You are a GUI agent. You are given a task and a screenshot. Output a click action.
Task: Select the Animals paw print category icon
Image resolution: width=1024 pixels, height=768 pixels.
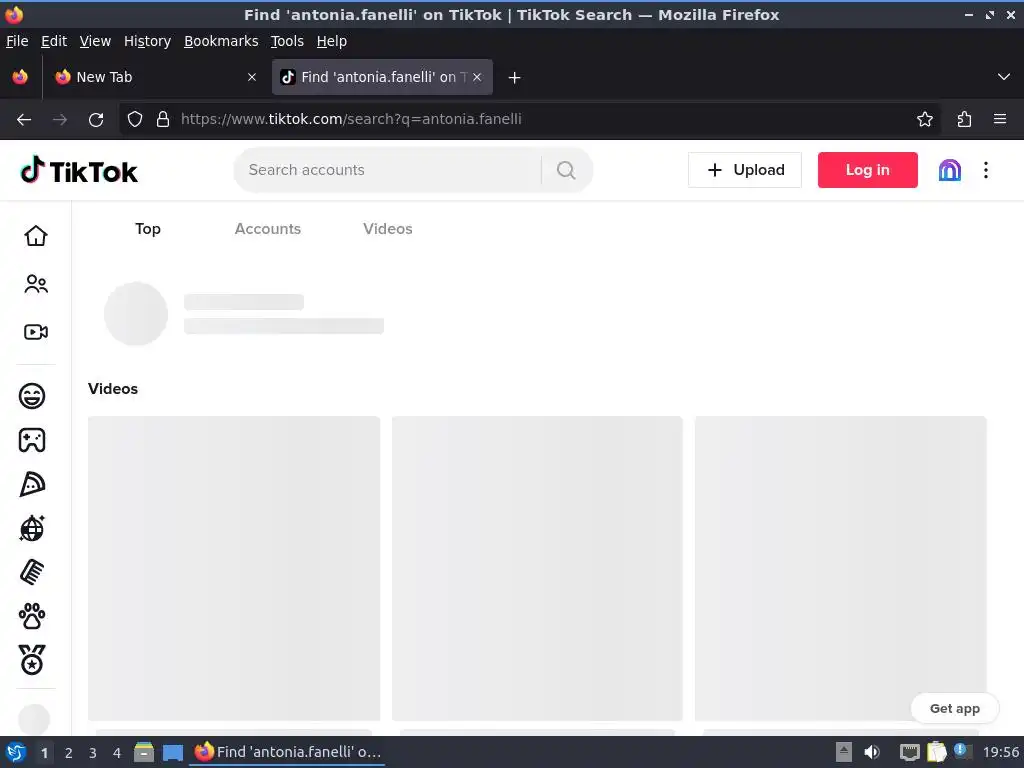pos(32,616)
